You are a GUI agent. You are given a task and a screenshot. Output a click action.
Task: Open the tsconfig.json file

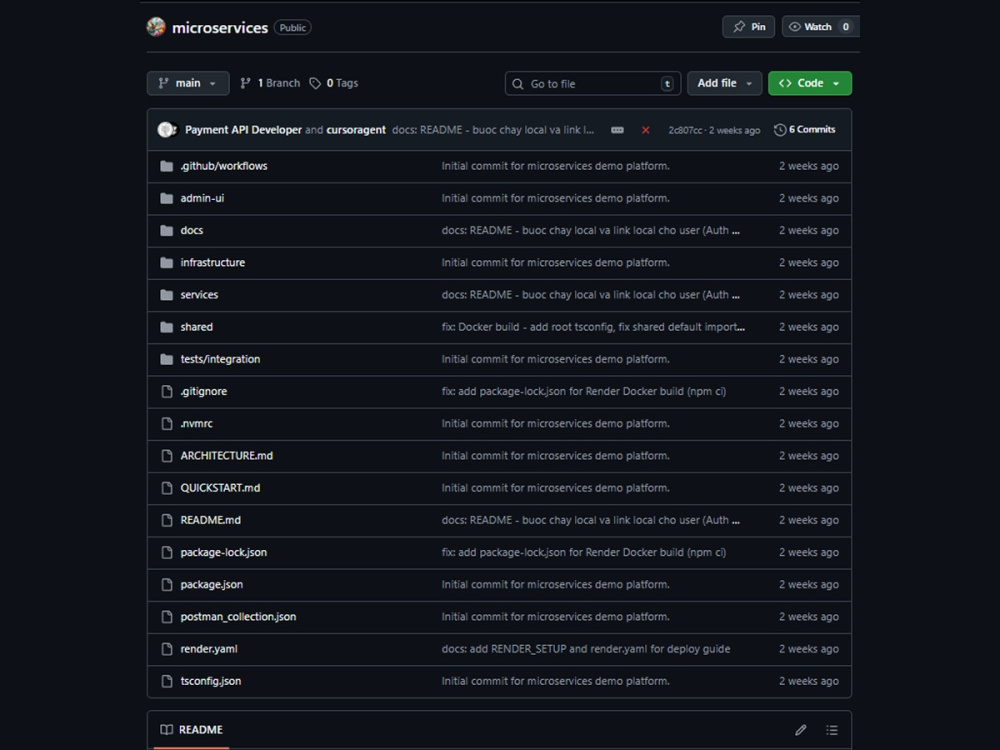click(210, 681)
